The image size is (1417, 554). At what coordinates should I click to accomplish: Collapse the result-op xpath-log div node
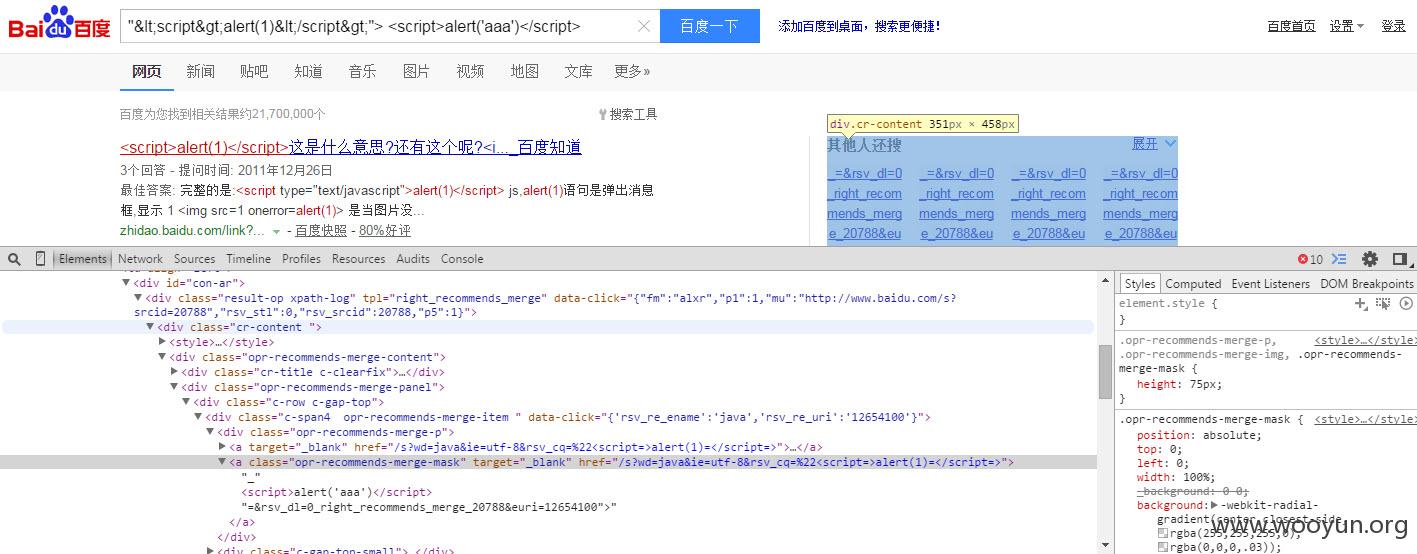coord(139,298)
